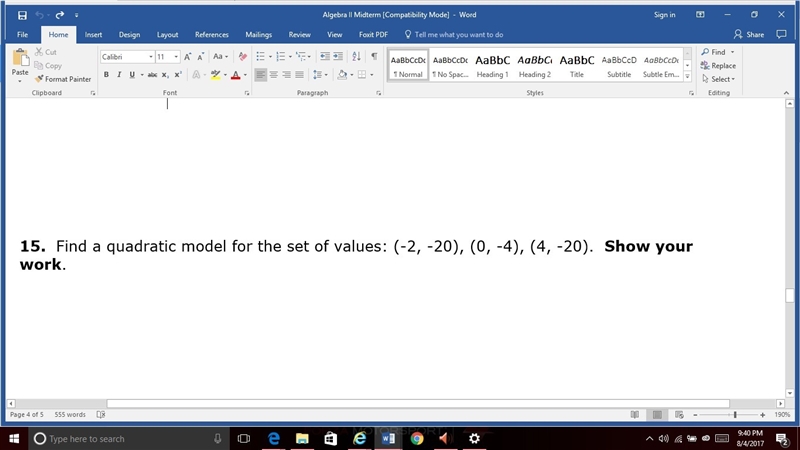Open the Change Case dropdown

click(220, 57)
